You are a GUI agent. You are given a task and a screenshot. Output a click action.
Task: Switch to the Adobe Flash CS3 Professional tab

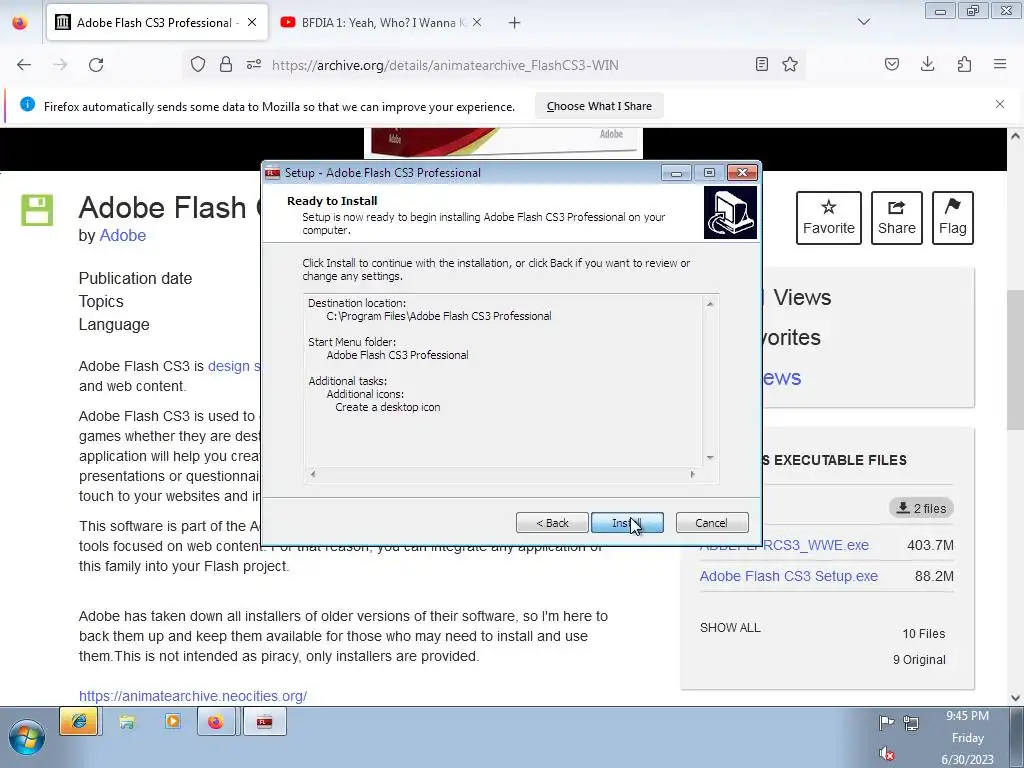coord(157,23)
